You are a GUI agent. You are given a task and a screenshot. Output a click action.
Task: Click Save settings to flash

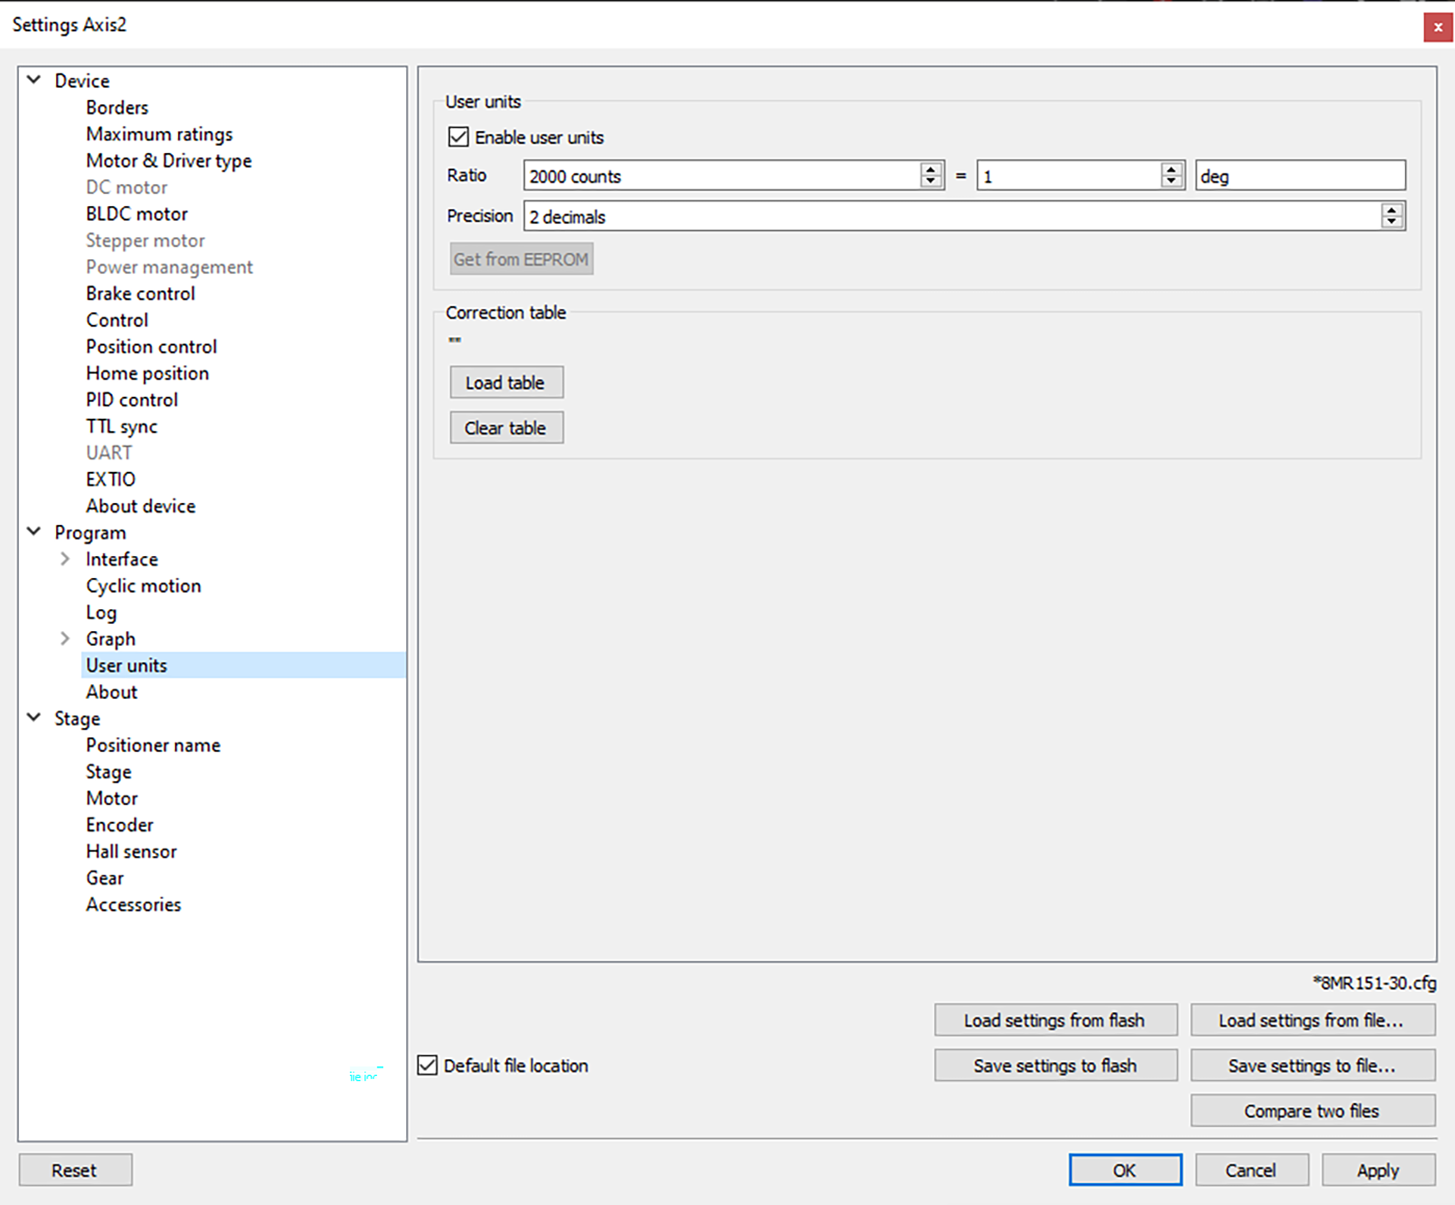coord(1055,1066)
